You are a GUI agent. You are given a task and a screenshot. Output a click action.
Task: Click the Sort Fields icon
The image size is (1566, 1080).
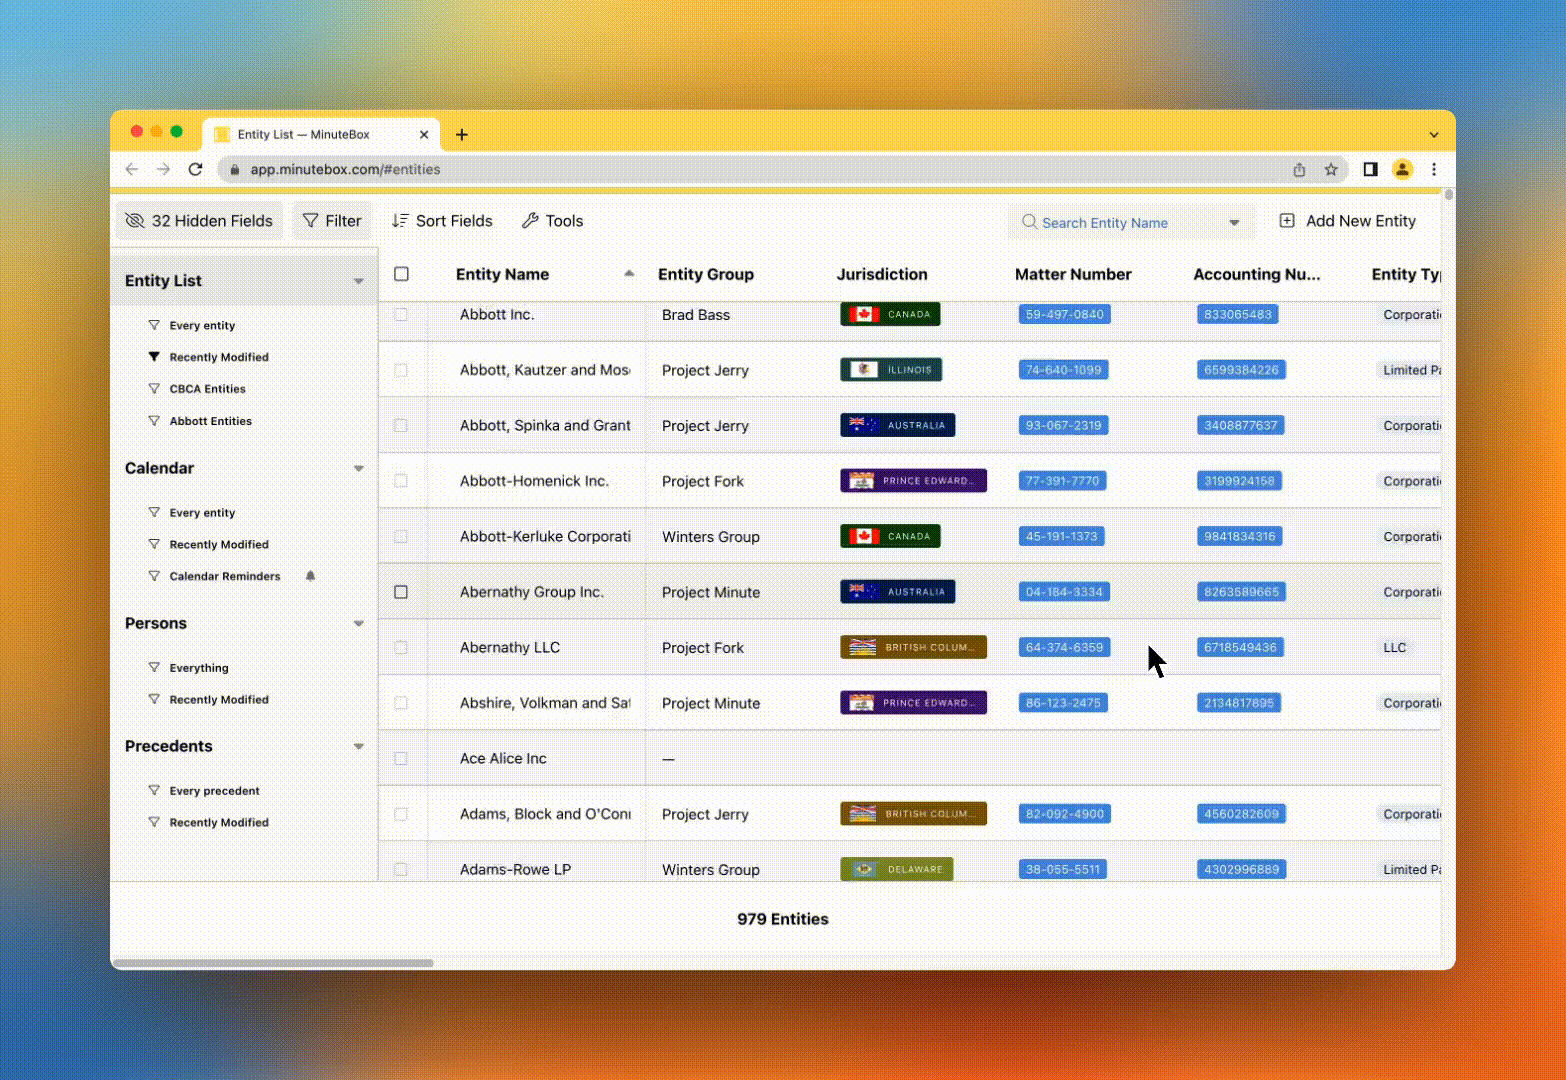[400, 221]
